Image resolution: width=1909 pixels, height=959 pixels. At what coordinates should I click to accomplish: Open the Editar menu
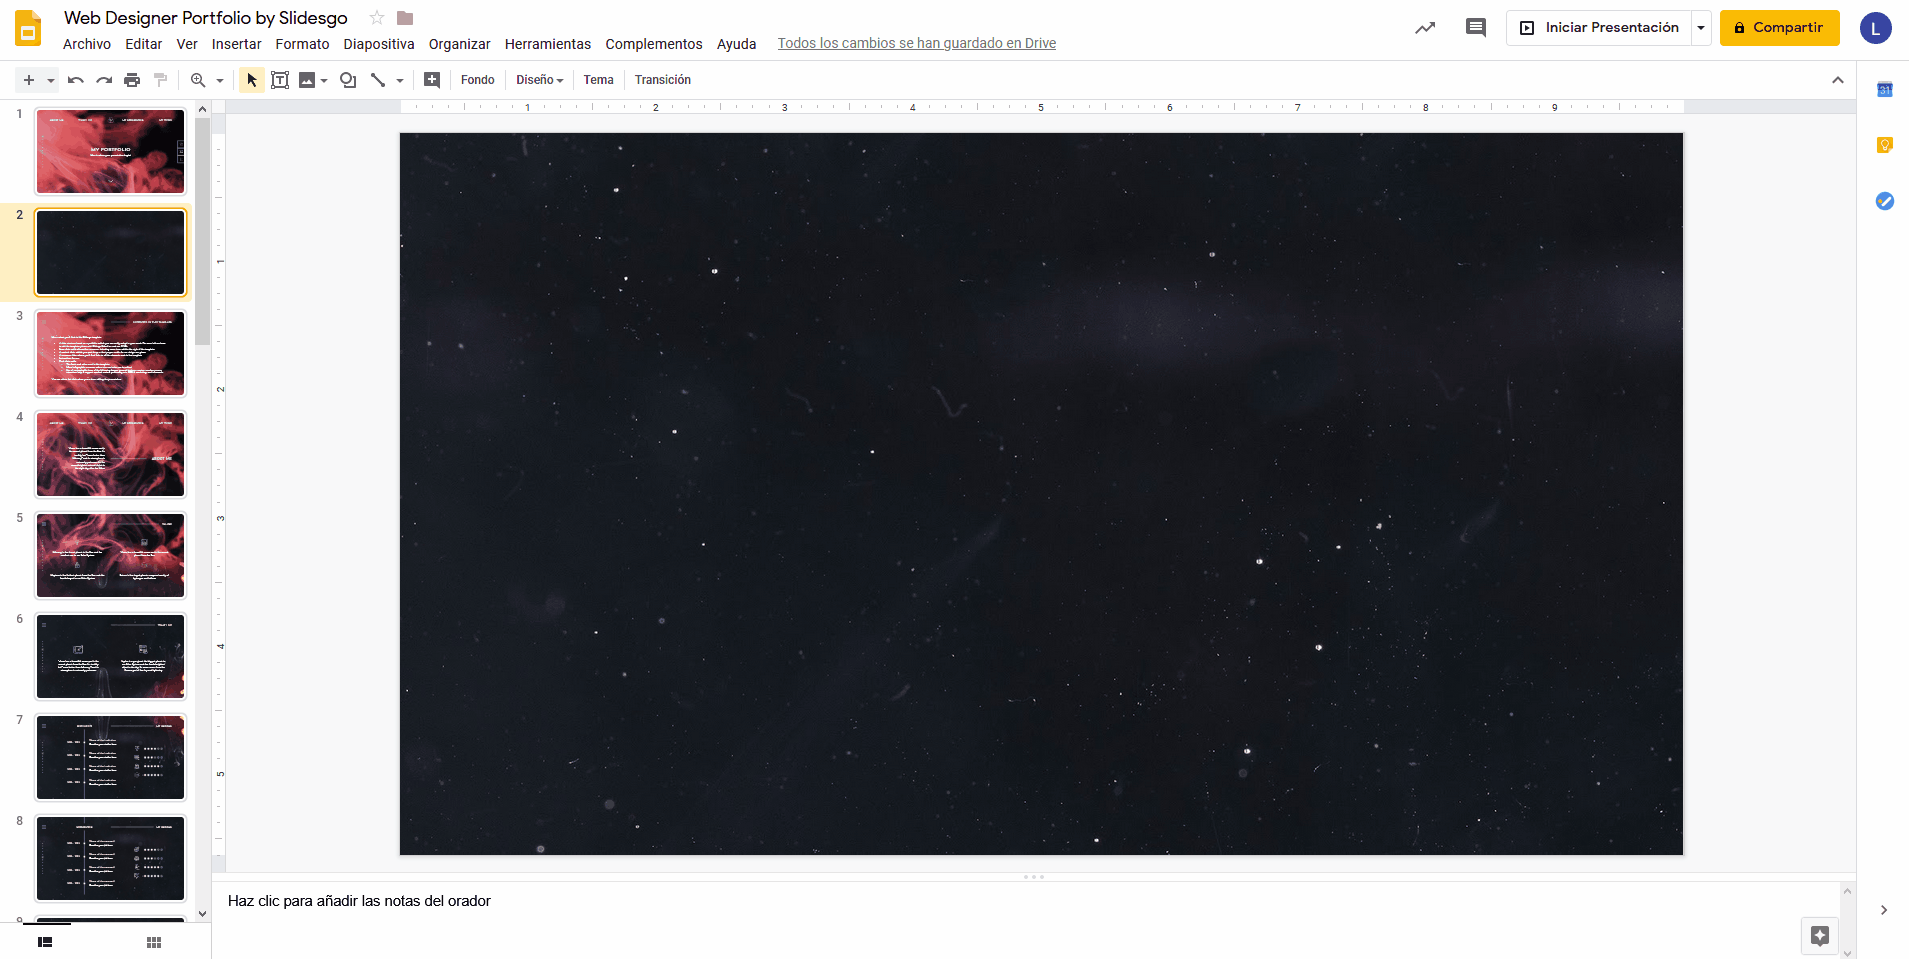click(x=144, y=44)
